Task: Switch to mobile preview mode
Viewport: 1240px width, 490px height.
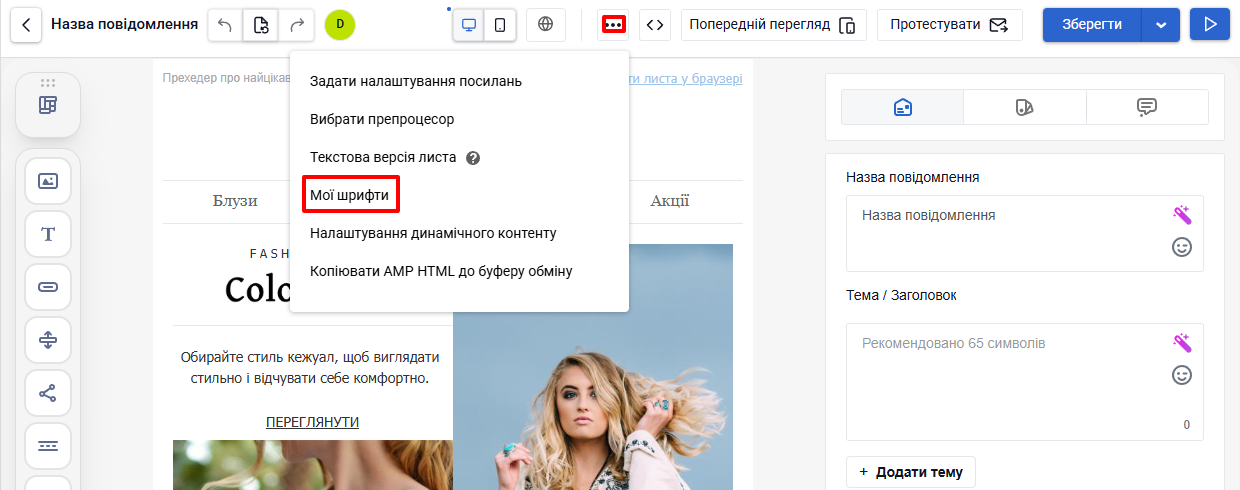Action: coord(500,25)
